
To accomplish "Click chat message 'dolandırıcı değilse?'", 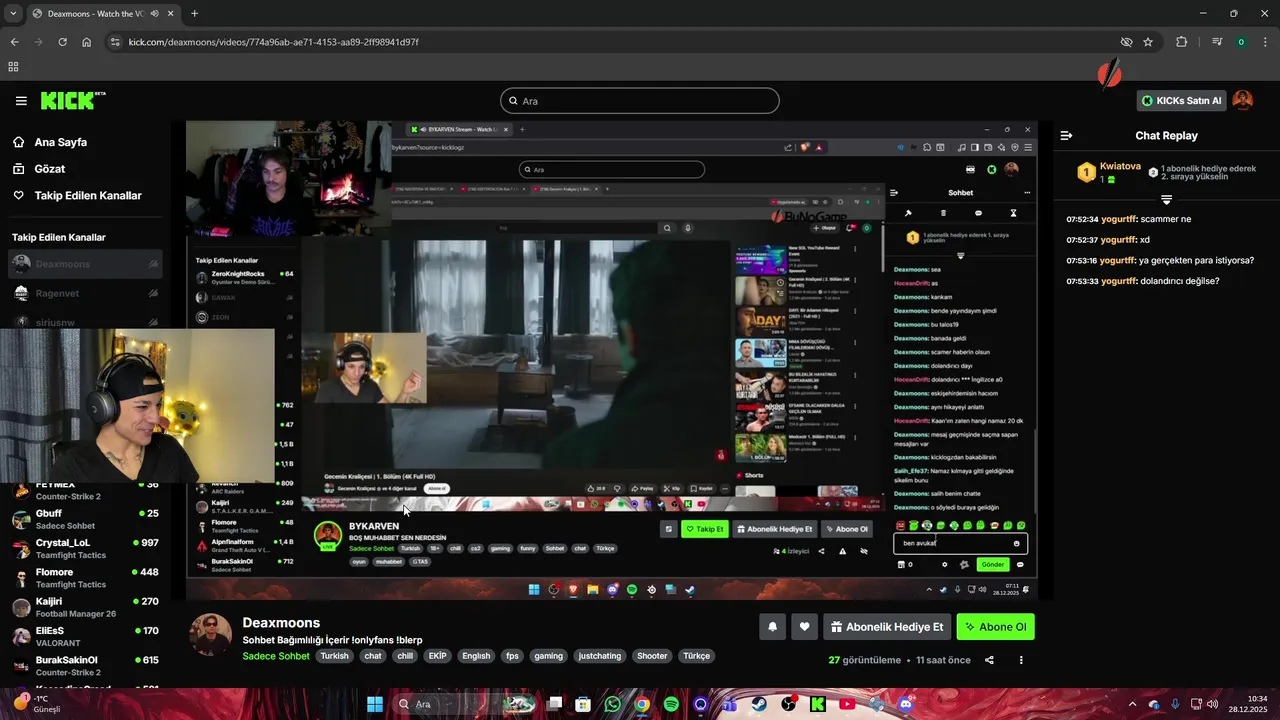I will pos(1179,281).
